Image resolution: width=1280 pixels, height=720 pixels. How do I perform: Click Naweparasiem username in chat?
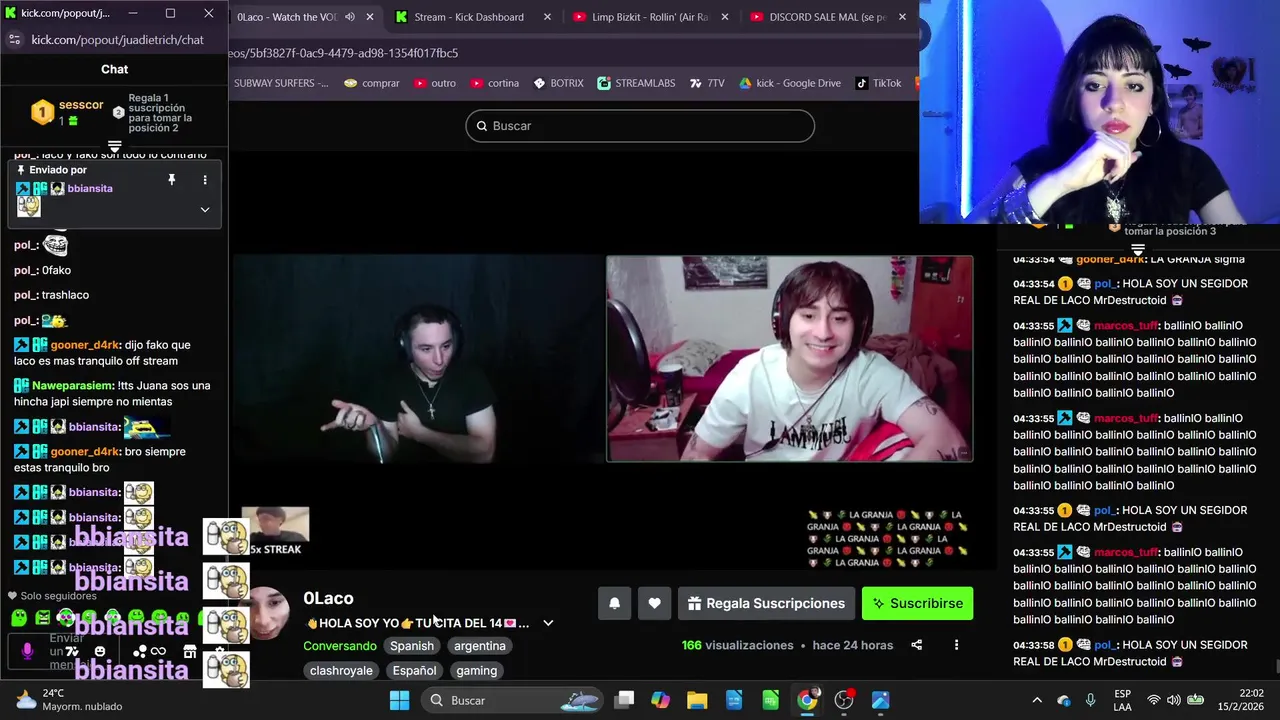click(x=72, y=385)
